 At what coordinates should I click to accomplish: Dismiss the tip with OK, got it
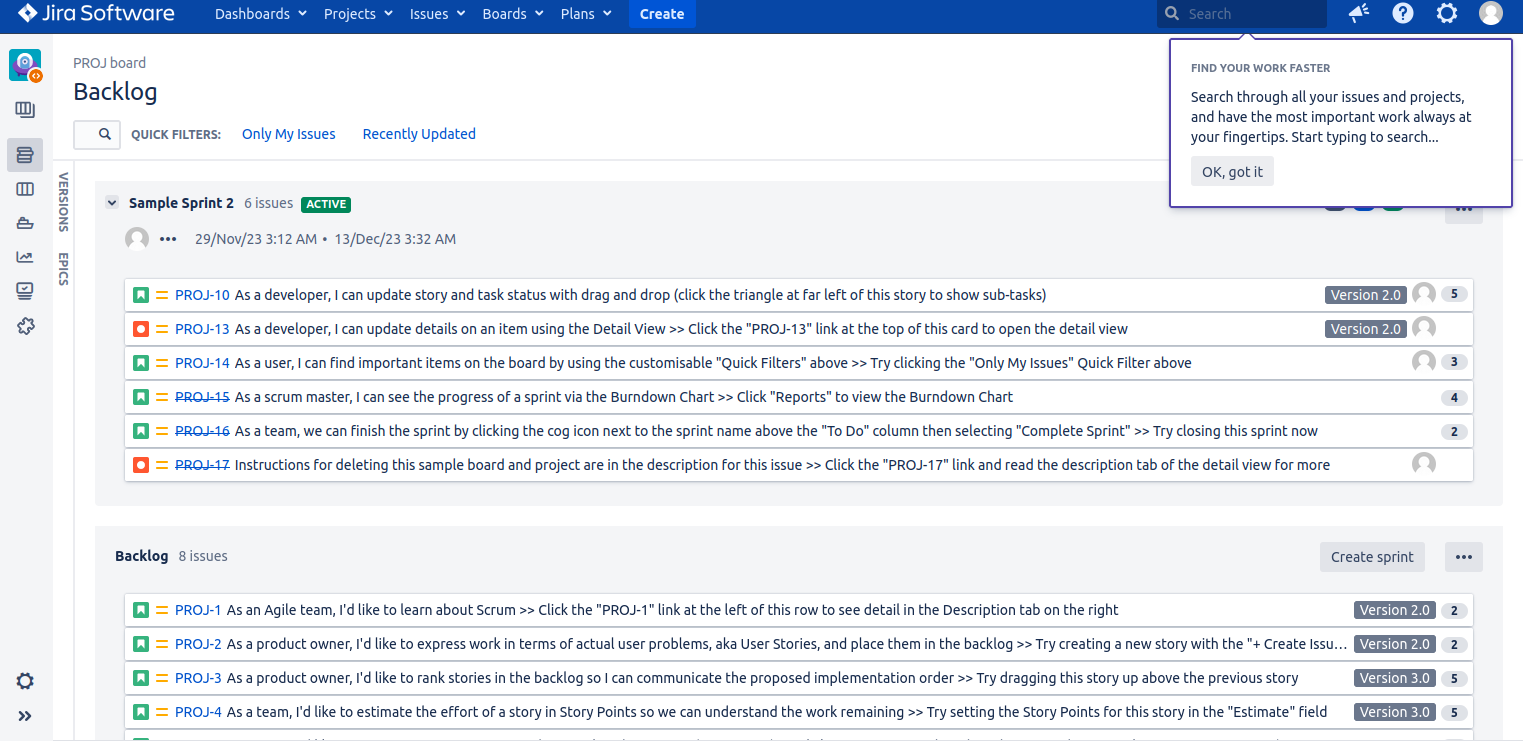point(1232,172)
